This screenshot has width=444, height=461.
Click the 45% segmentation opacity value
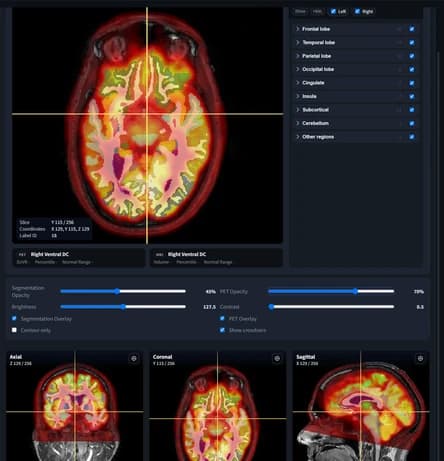point(211,292)
